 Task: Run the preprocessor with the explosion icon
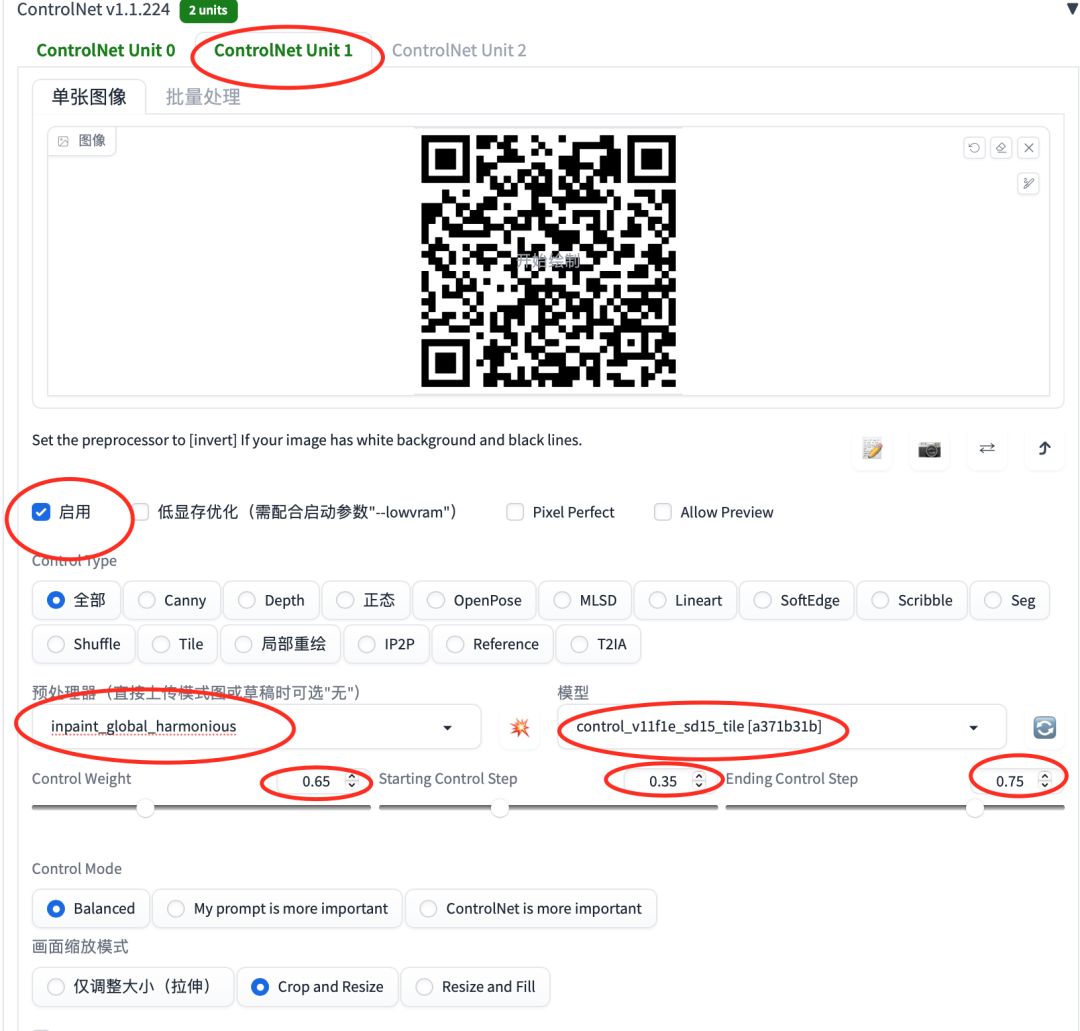click(520, 727)
